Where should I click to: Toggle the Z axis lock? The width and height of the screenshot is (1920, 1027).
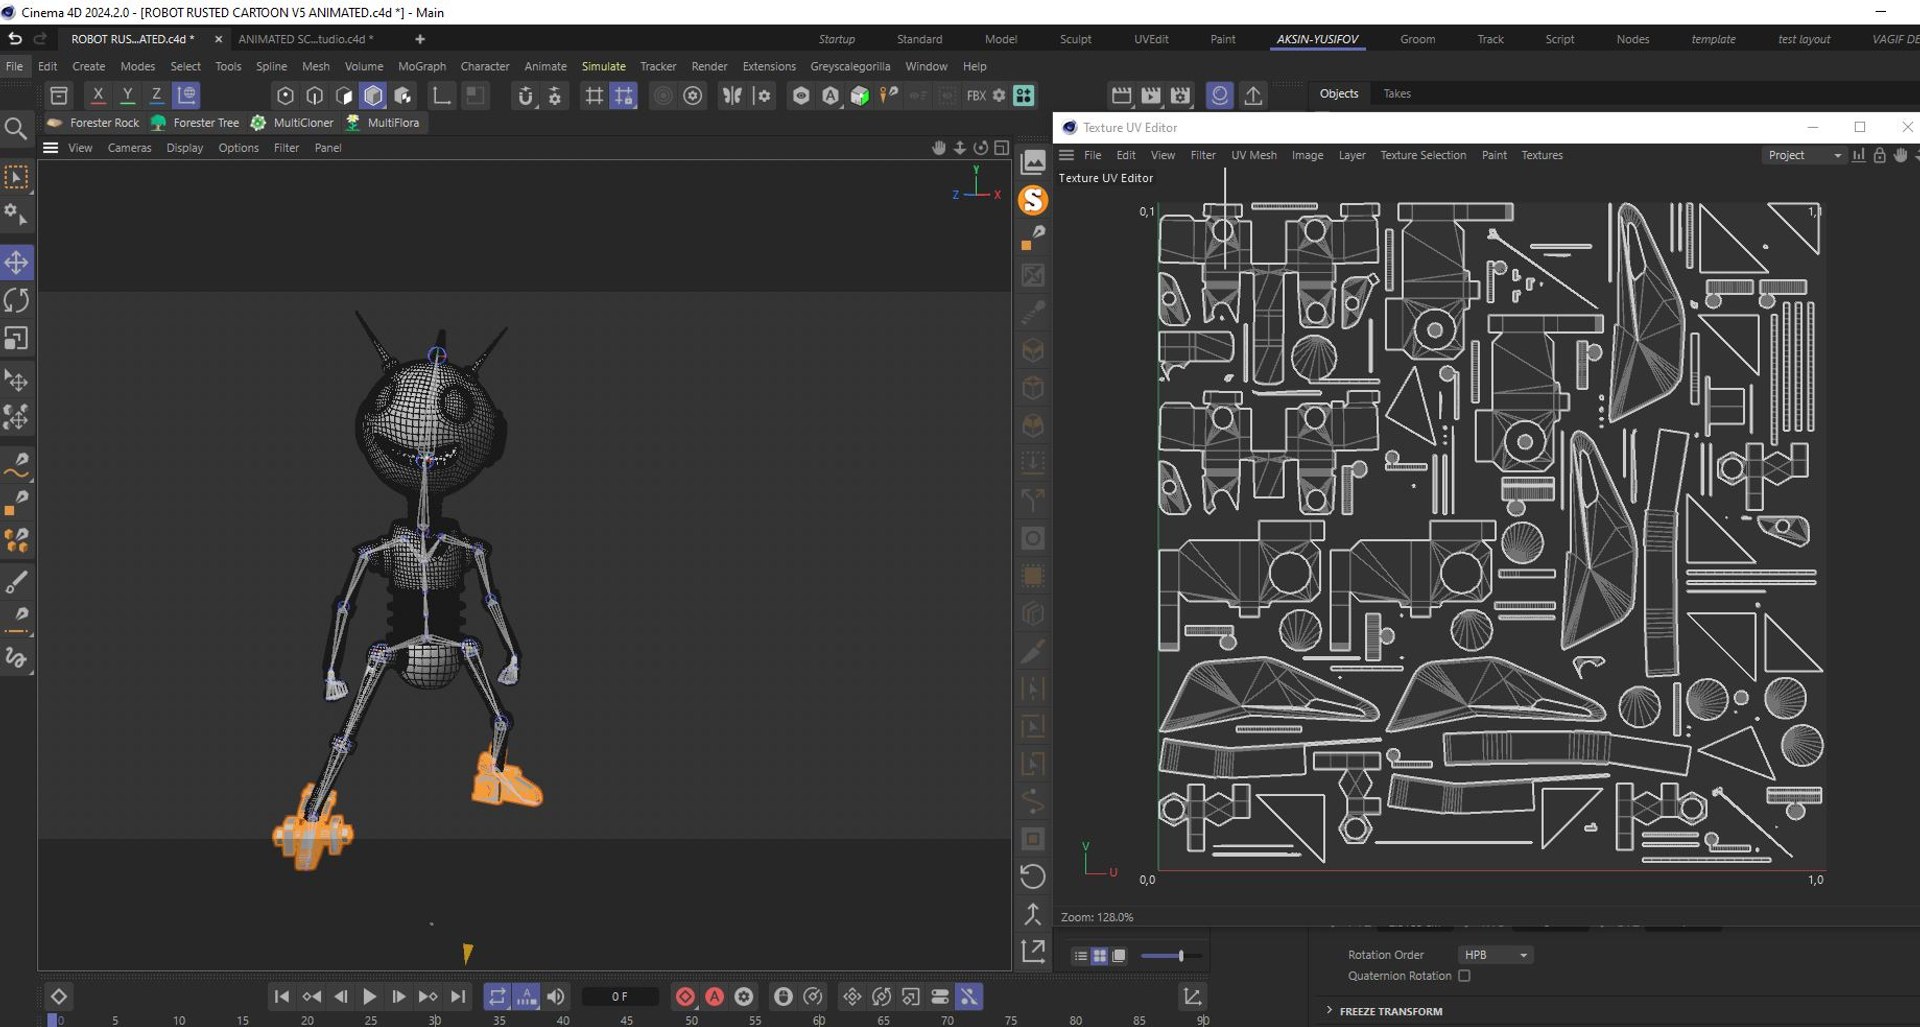[x=156, y=96]
